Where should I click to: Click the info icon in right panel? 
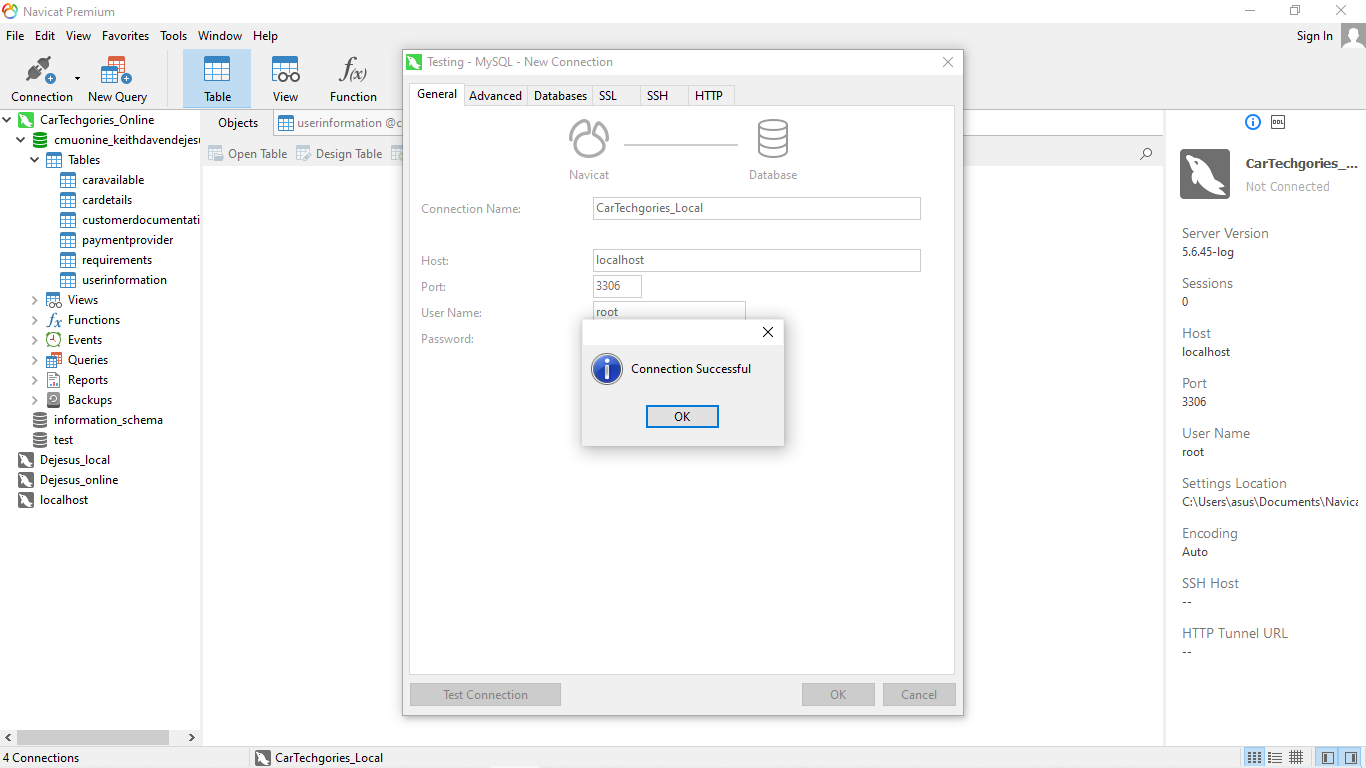coord(1252,122)
